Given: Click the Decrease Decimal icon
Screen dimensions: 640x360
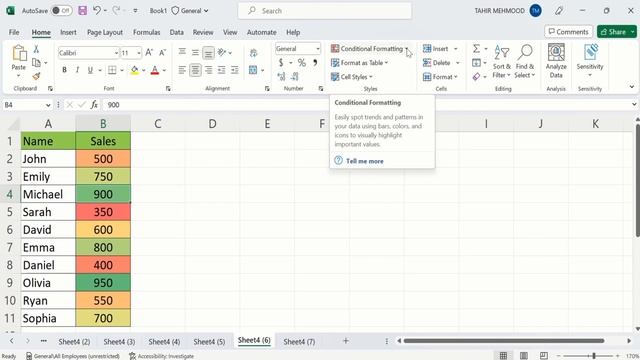Looking at the screenshot, I should 295,76.
